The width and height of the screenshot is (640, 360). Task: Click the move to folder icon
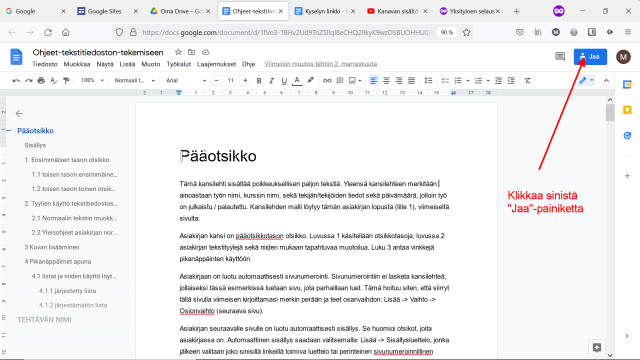tap(191, 52)
